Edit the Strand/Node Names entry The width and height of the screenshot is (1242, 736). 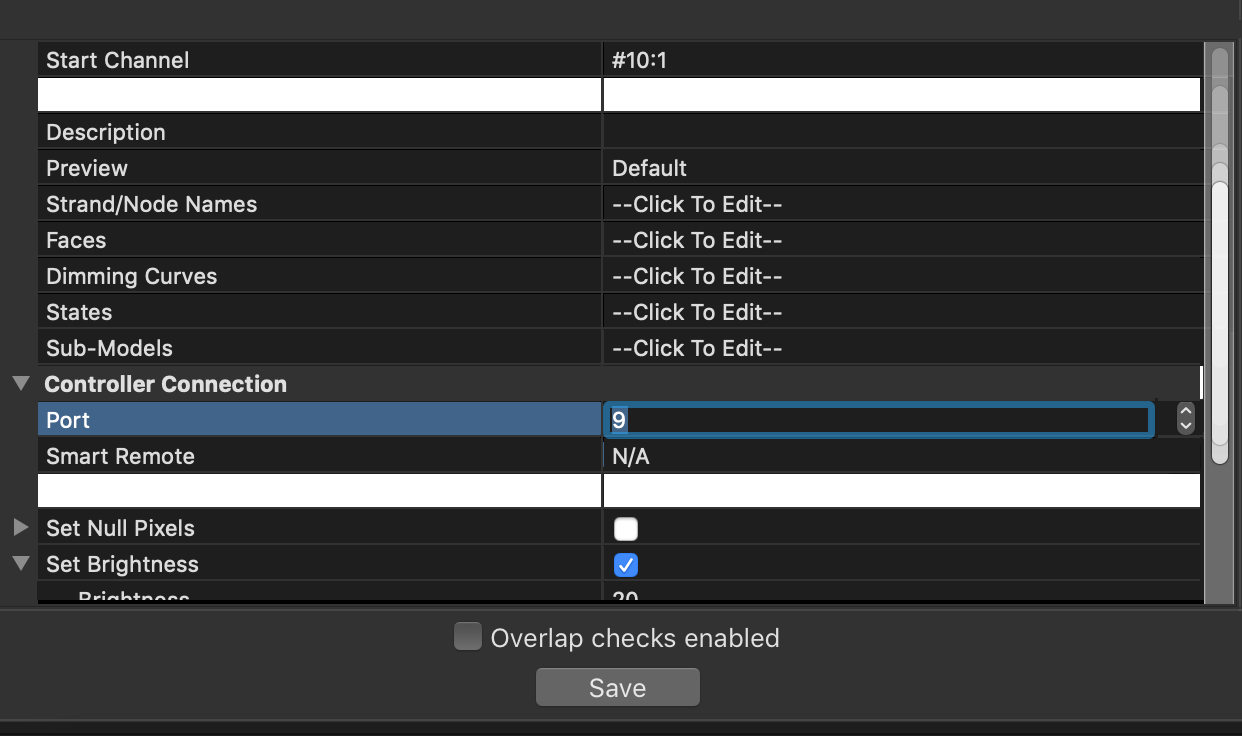697,204
